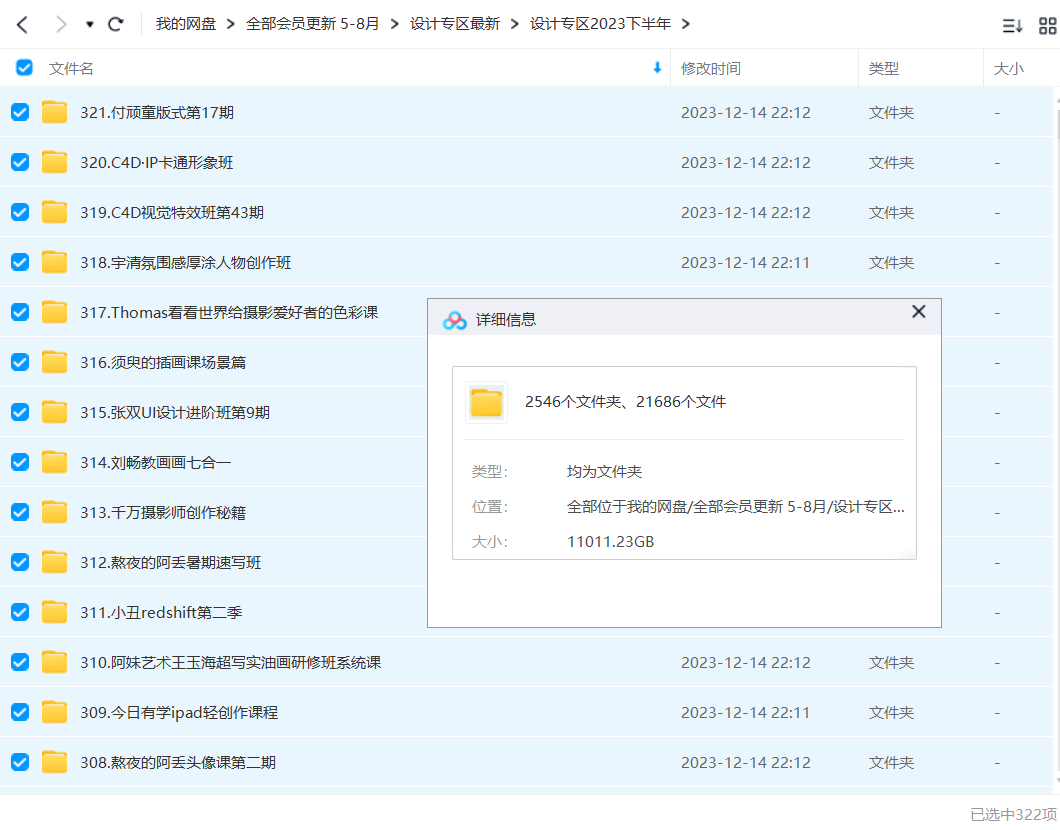Refresh the current folder listing
Image resolution: width=1060 pixels, height=830 pixels.
click(116, 24)
